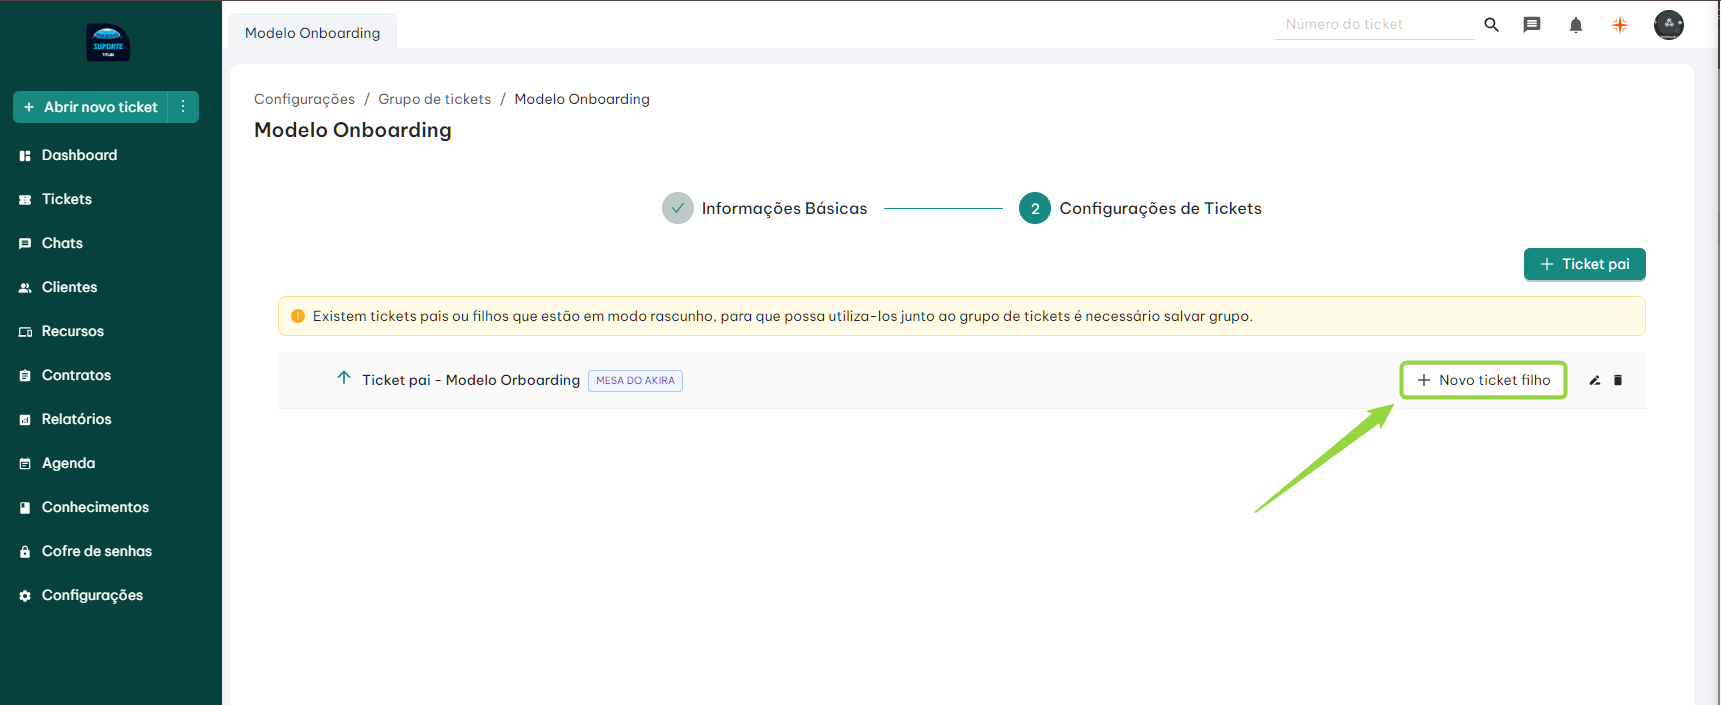Add a new Ticket pai
The height and width of the screenshot is (705, 1721).
[x=1584, y=264]
